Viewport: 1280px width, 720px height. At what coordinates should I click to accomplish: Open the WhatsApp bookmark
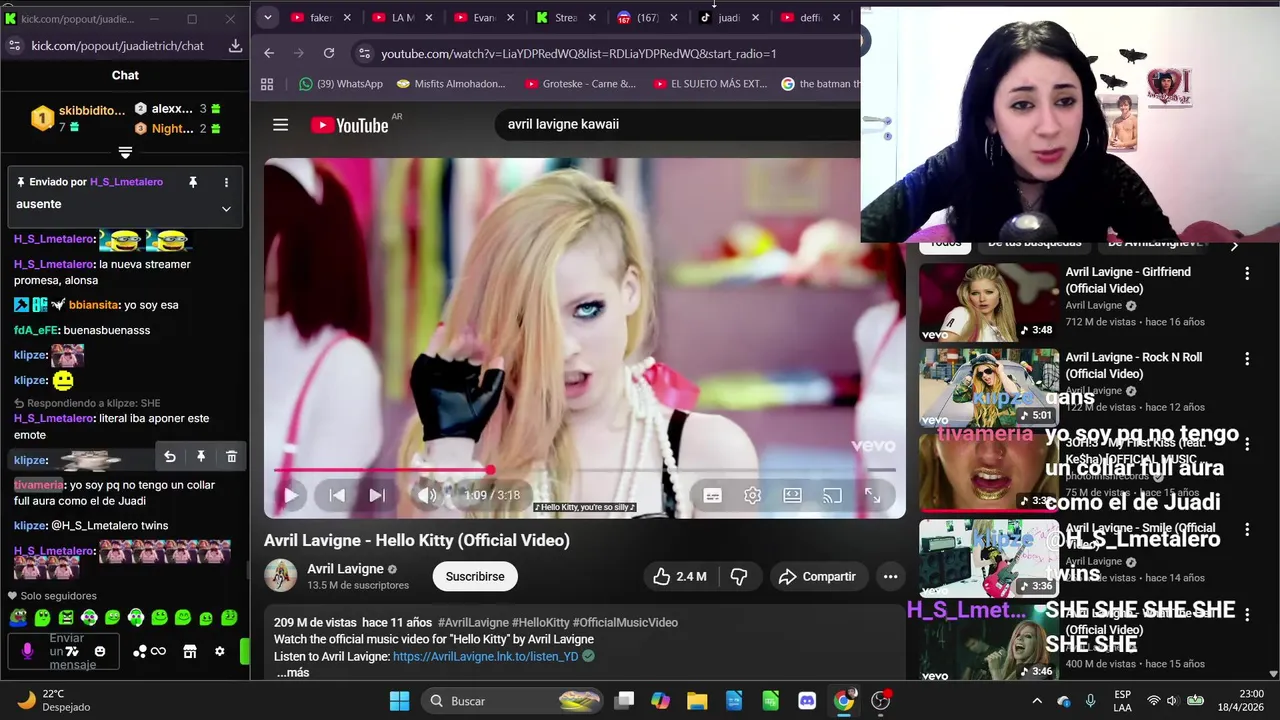click(x=341, y=84)
